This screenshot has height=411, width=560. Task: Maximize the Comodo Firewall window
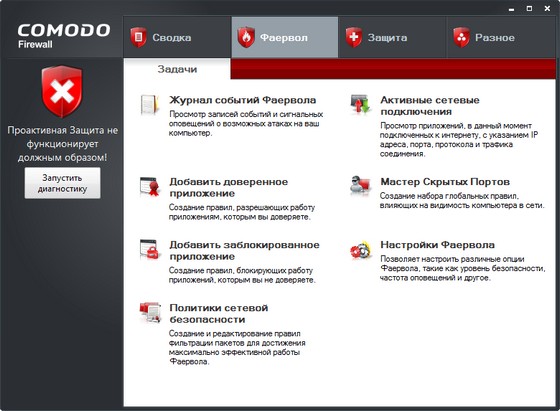click(529, 8)
